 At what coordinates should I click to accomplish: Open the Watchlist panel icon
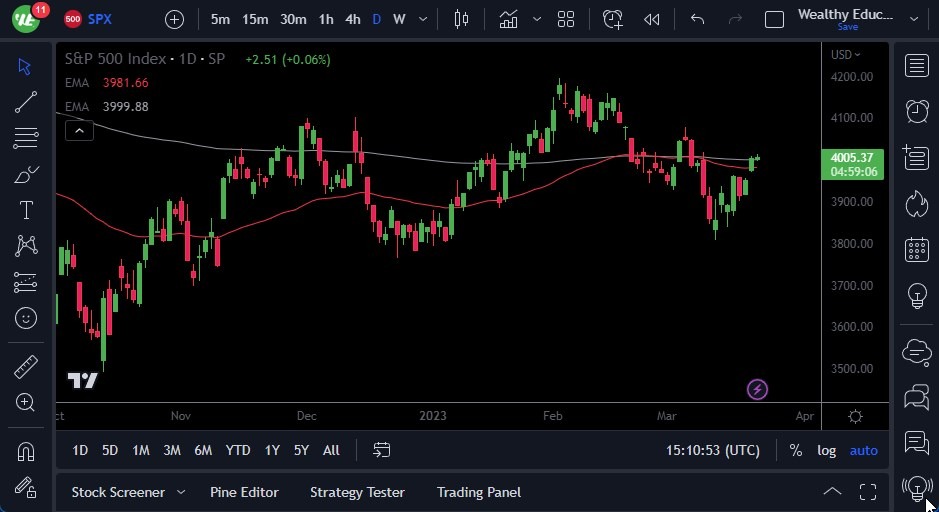coord(916,66)
